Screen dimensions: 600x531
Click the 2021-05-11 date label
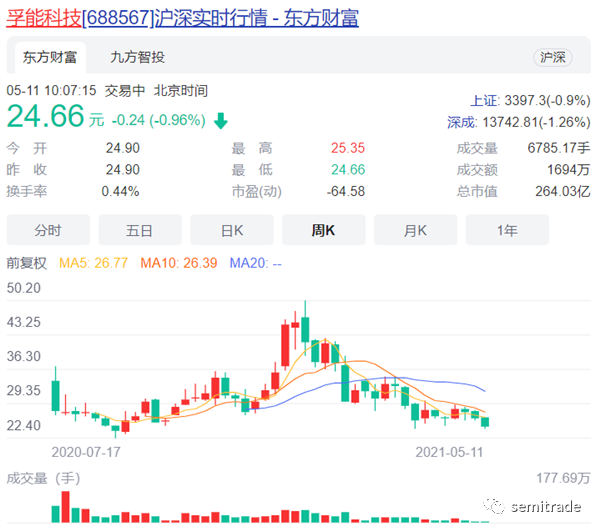(x=449, y=453)
